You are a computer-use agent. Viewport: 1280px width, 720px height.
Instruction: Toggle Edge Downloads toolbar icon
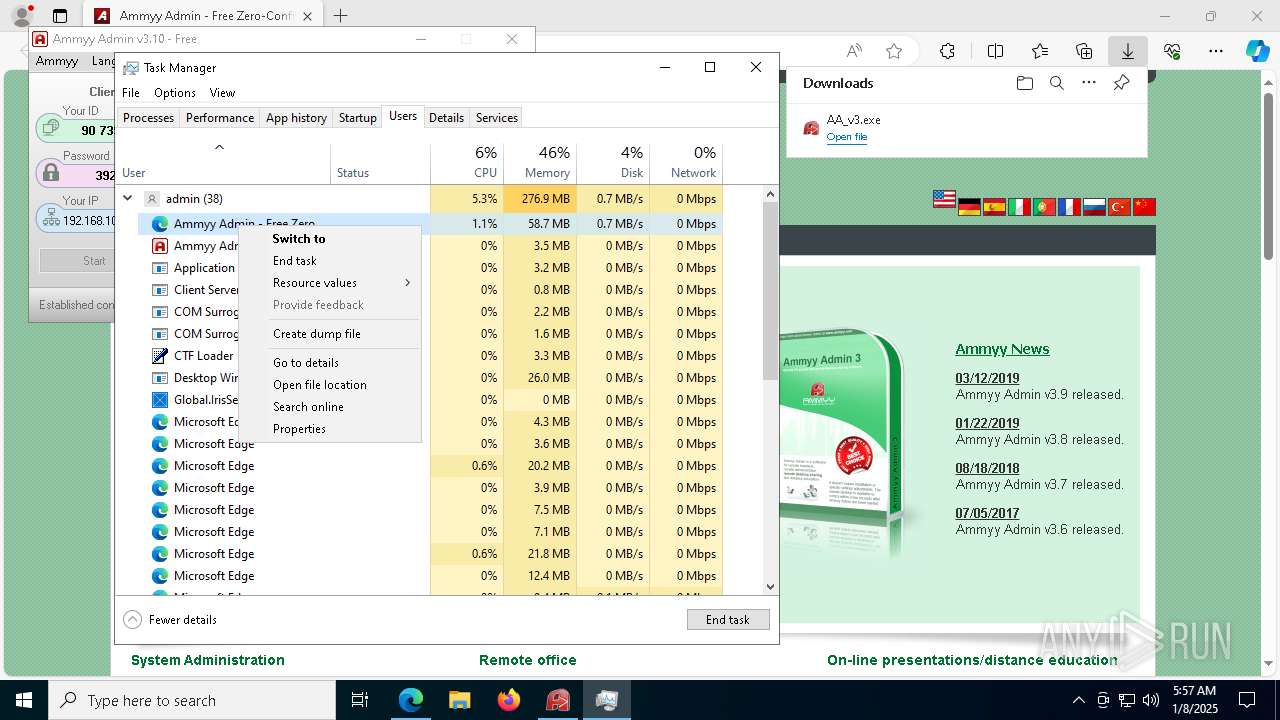click(1127, 51)
